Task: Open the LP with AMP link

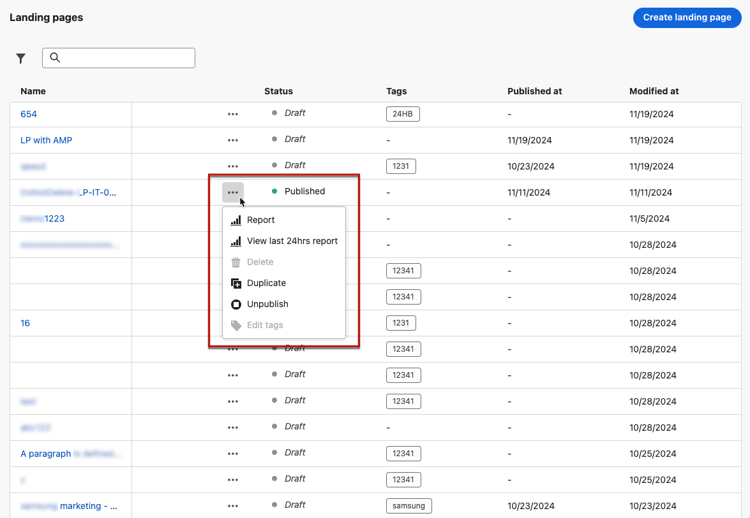Action: point(46,140)
